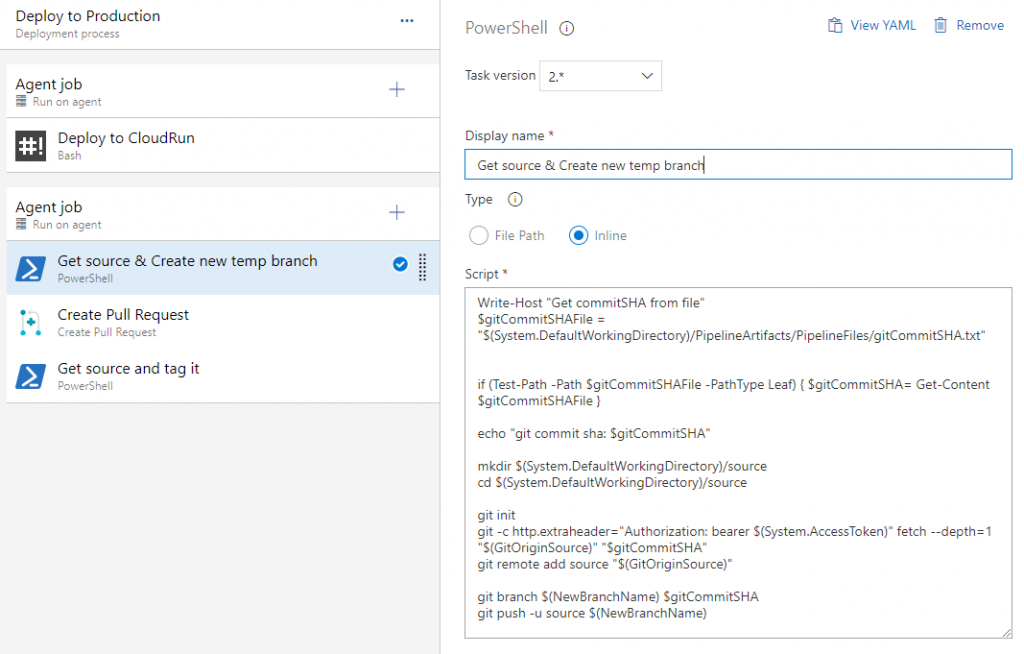
Task: Click the View YAML link
Action: click(x=872, y=25)
